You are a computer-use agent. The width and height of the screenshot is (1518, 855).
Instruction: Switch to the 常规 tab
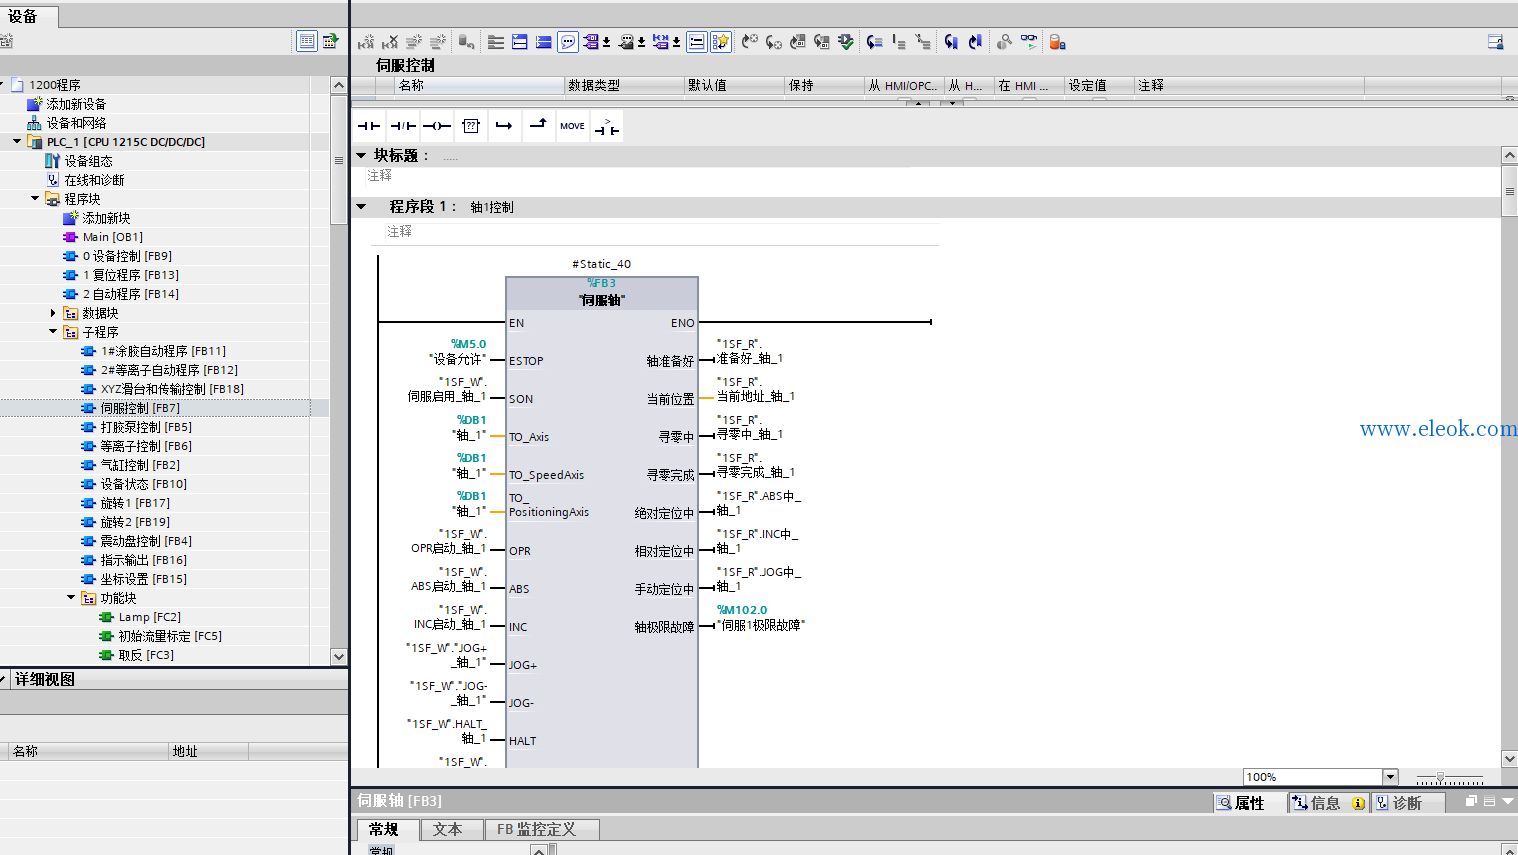tap(384, 829)
